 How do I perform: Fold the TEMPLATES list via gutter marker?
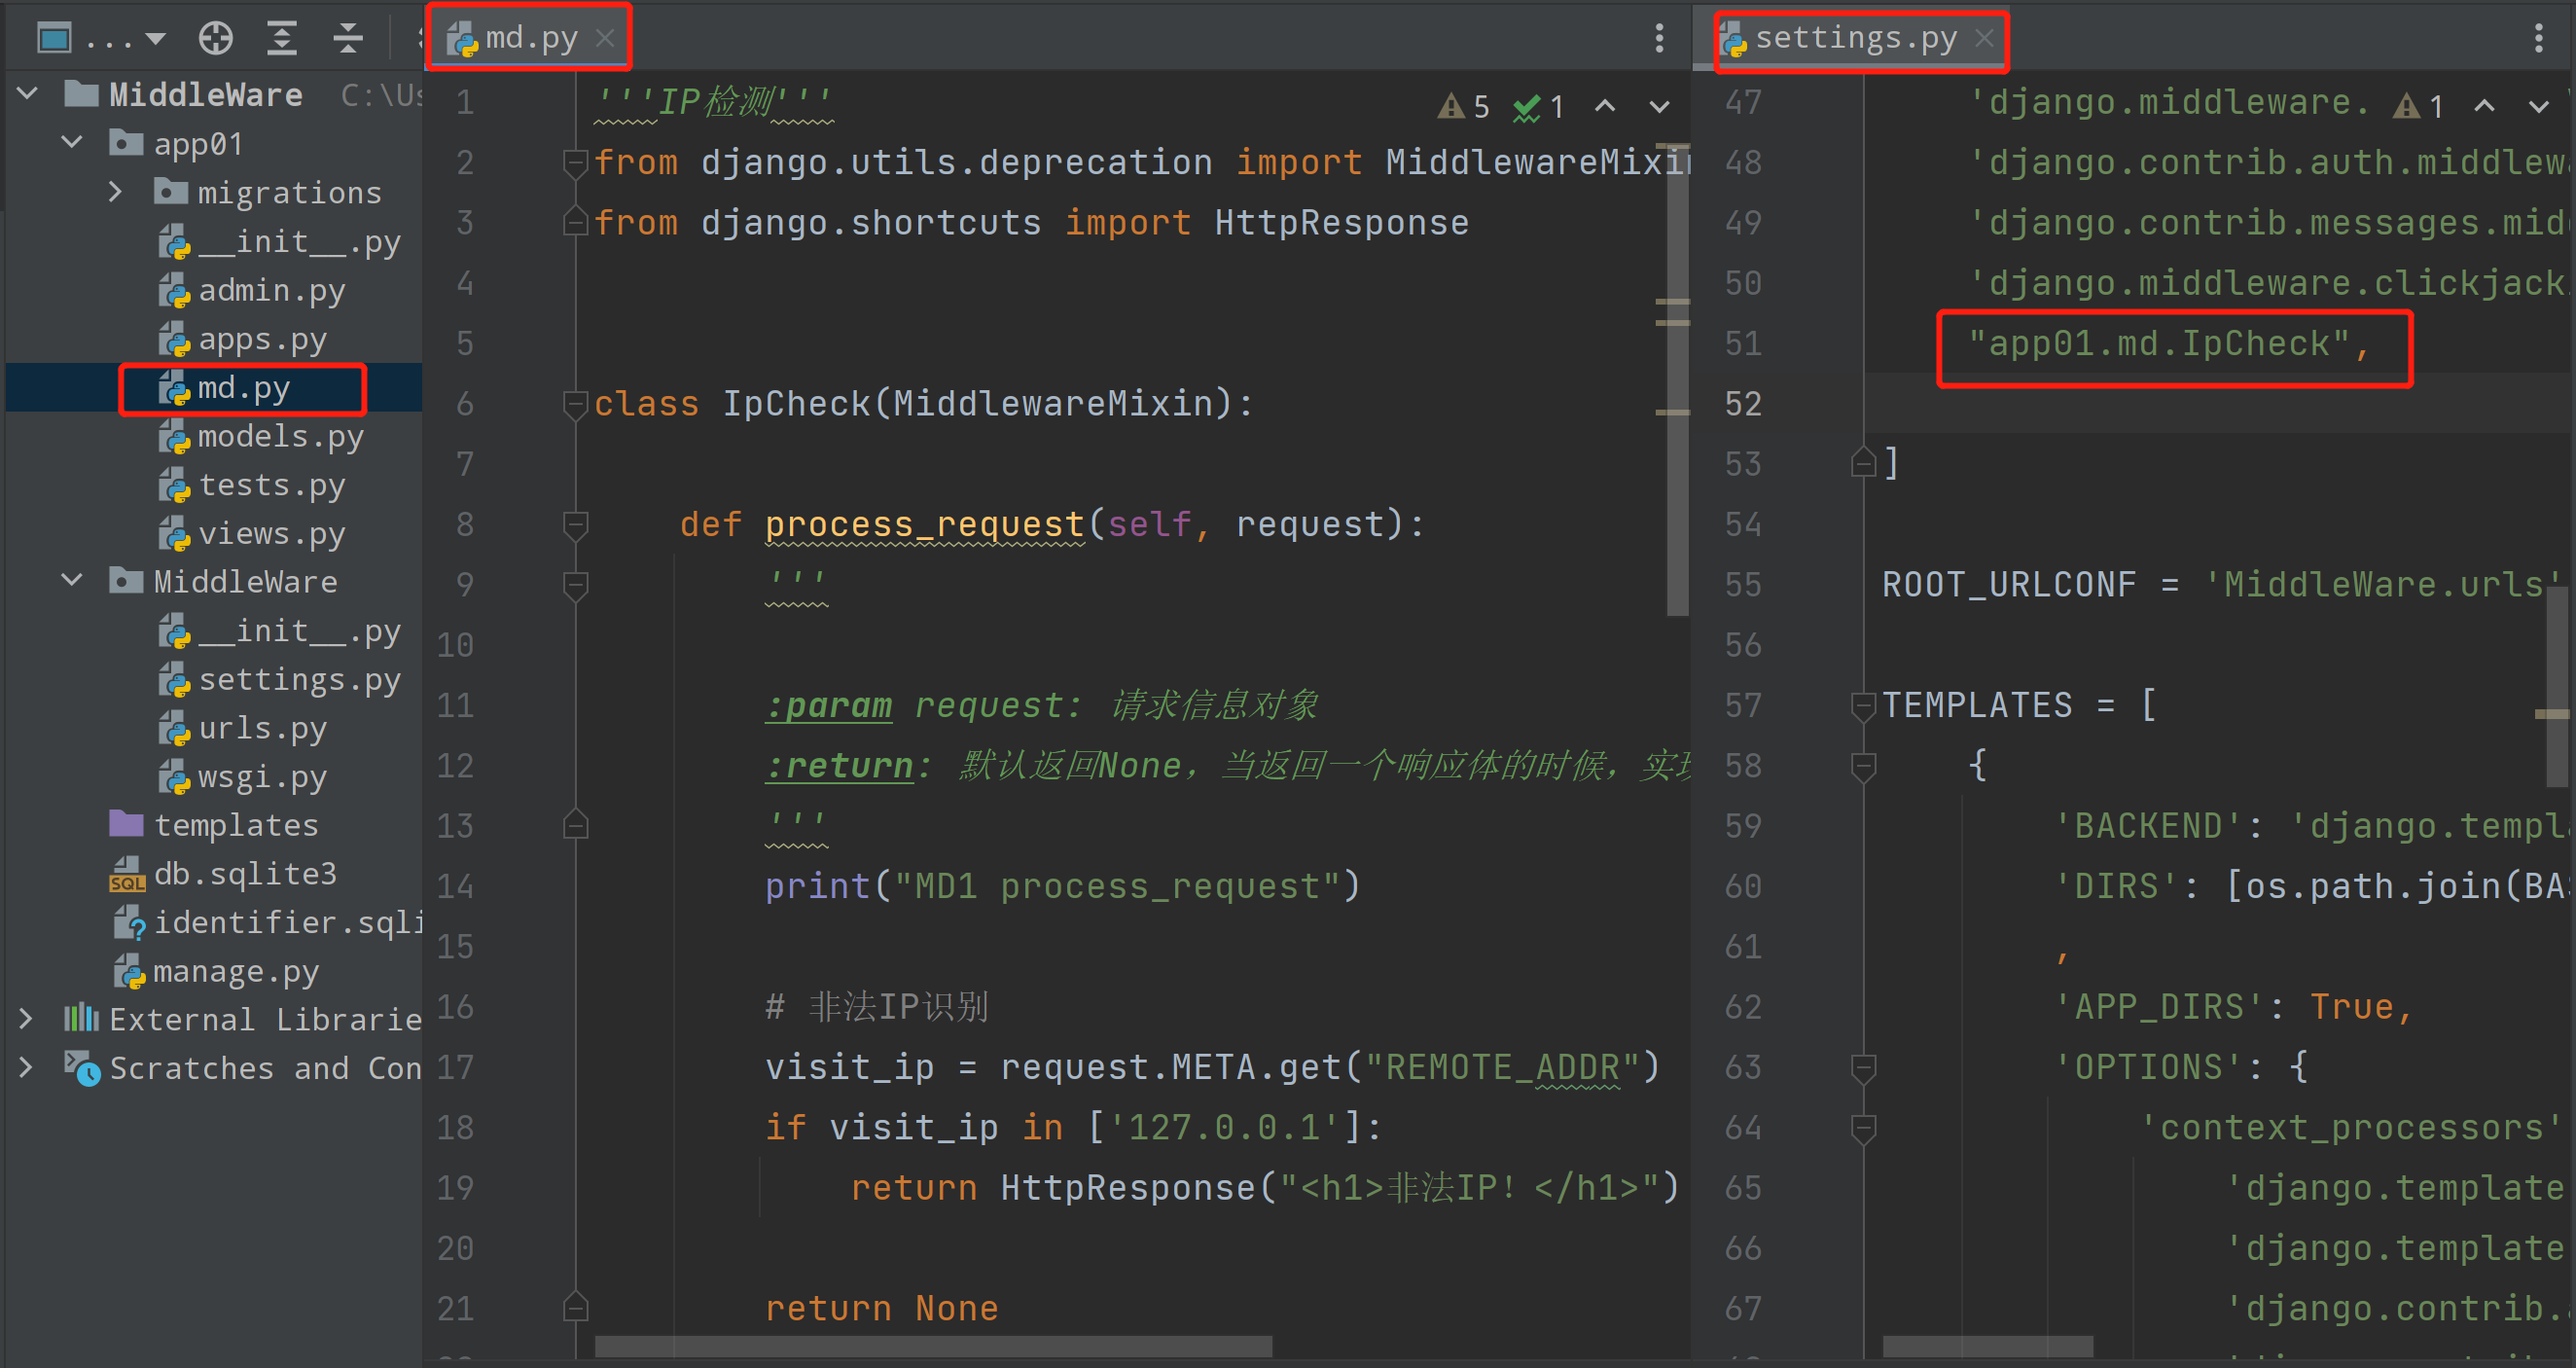click(1862, 705)
